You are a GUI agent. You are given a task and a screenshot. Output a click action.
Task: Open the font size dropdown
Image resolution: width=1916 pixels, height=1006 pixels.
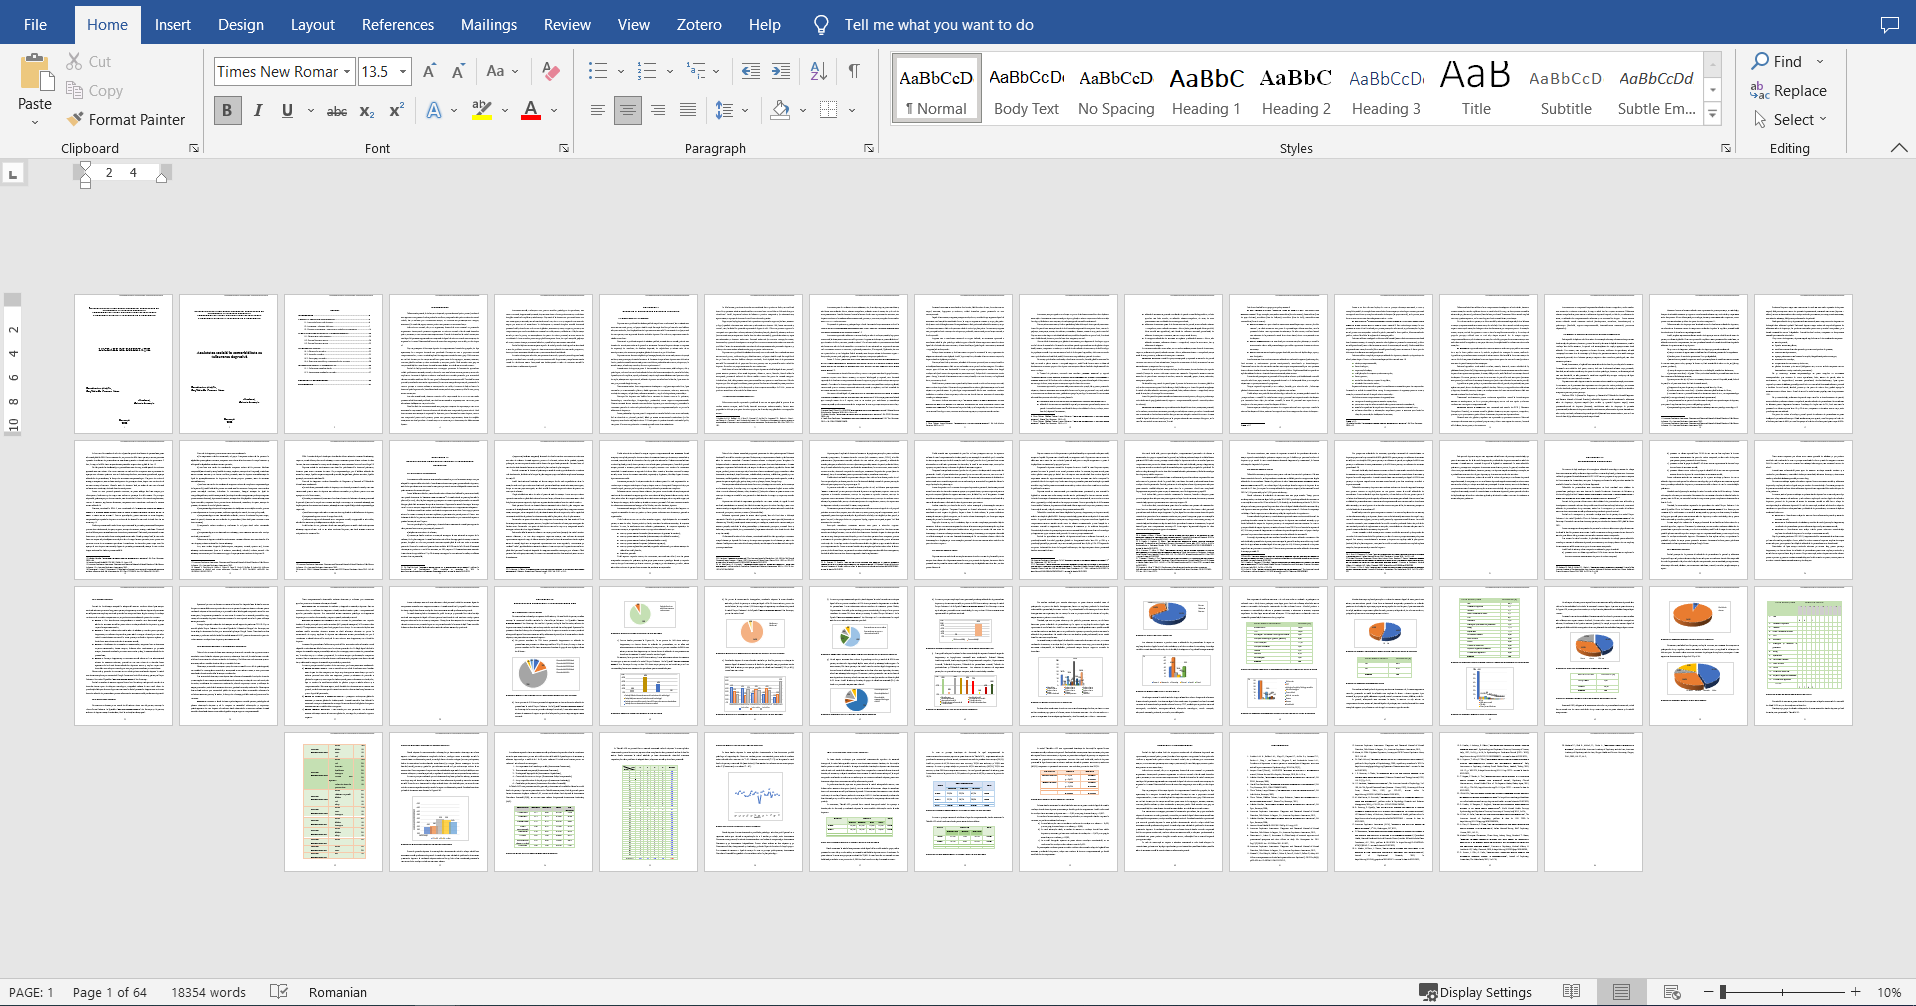[403, 71]
